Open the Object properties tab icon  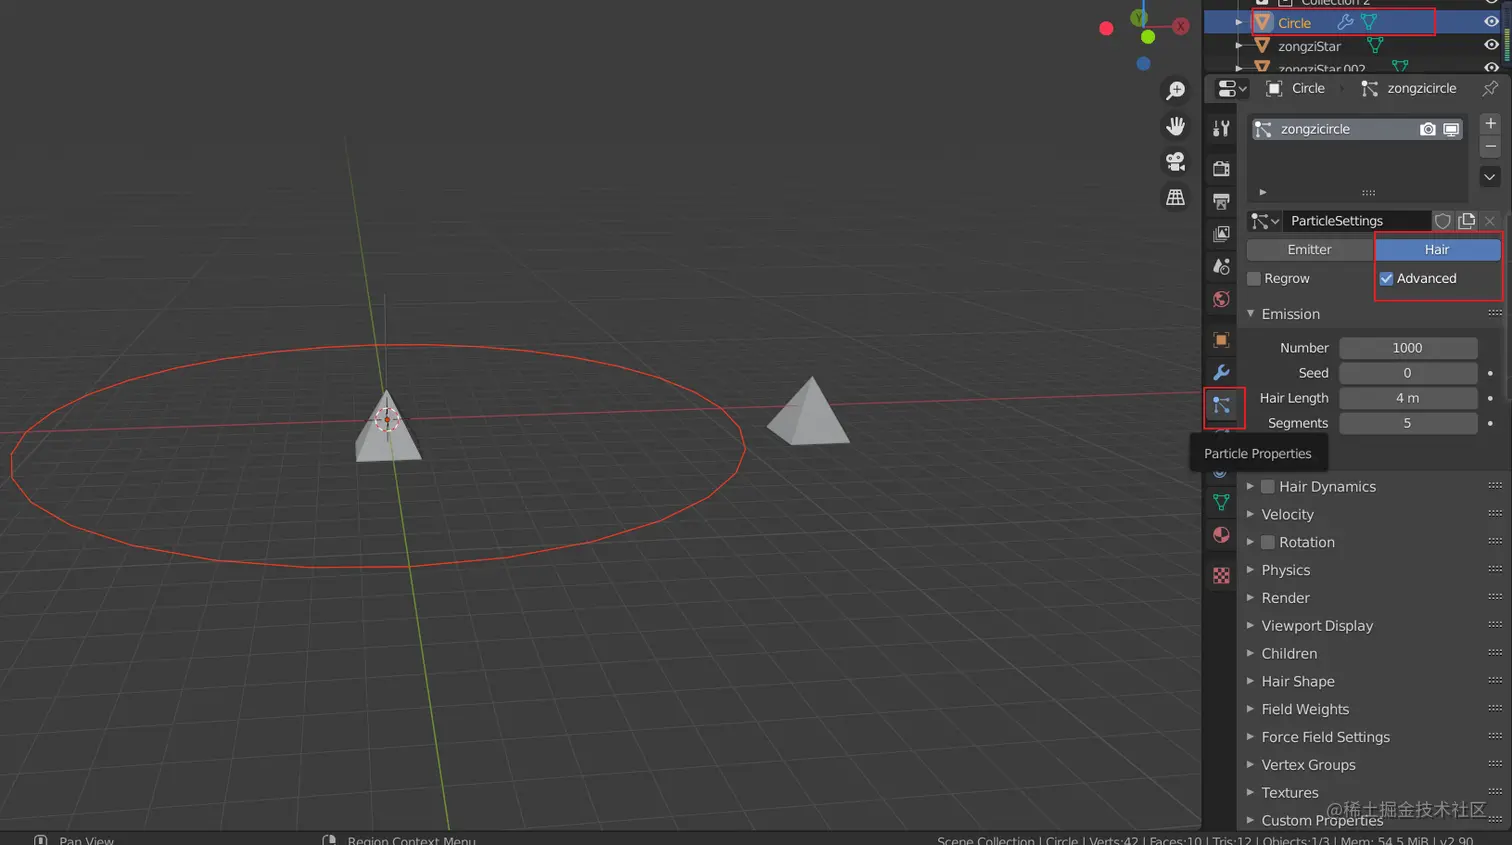click(x=1221, y=340)
